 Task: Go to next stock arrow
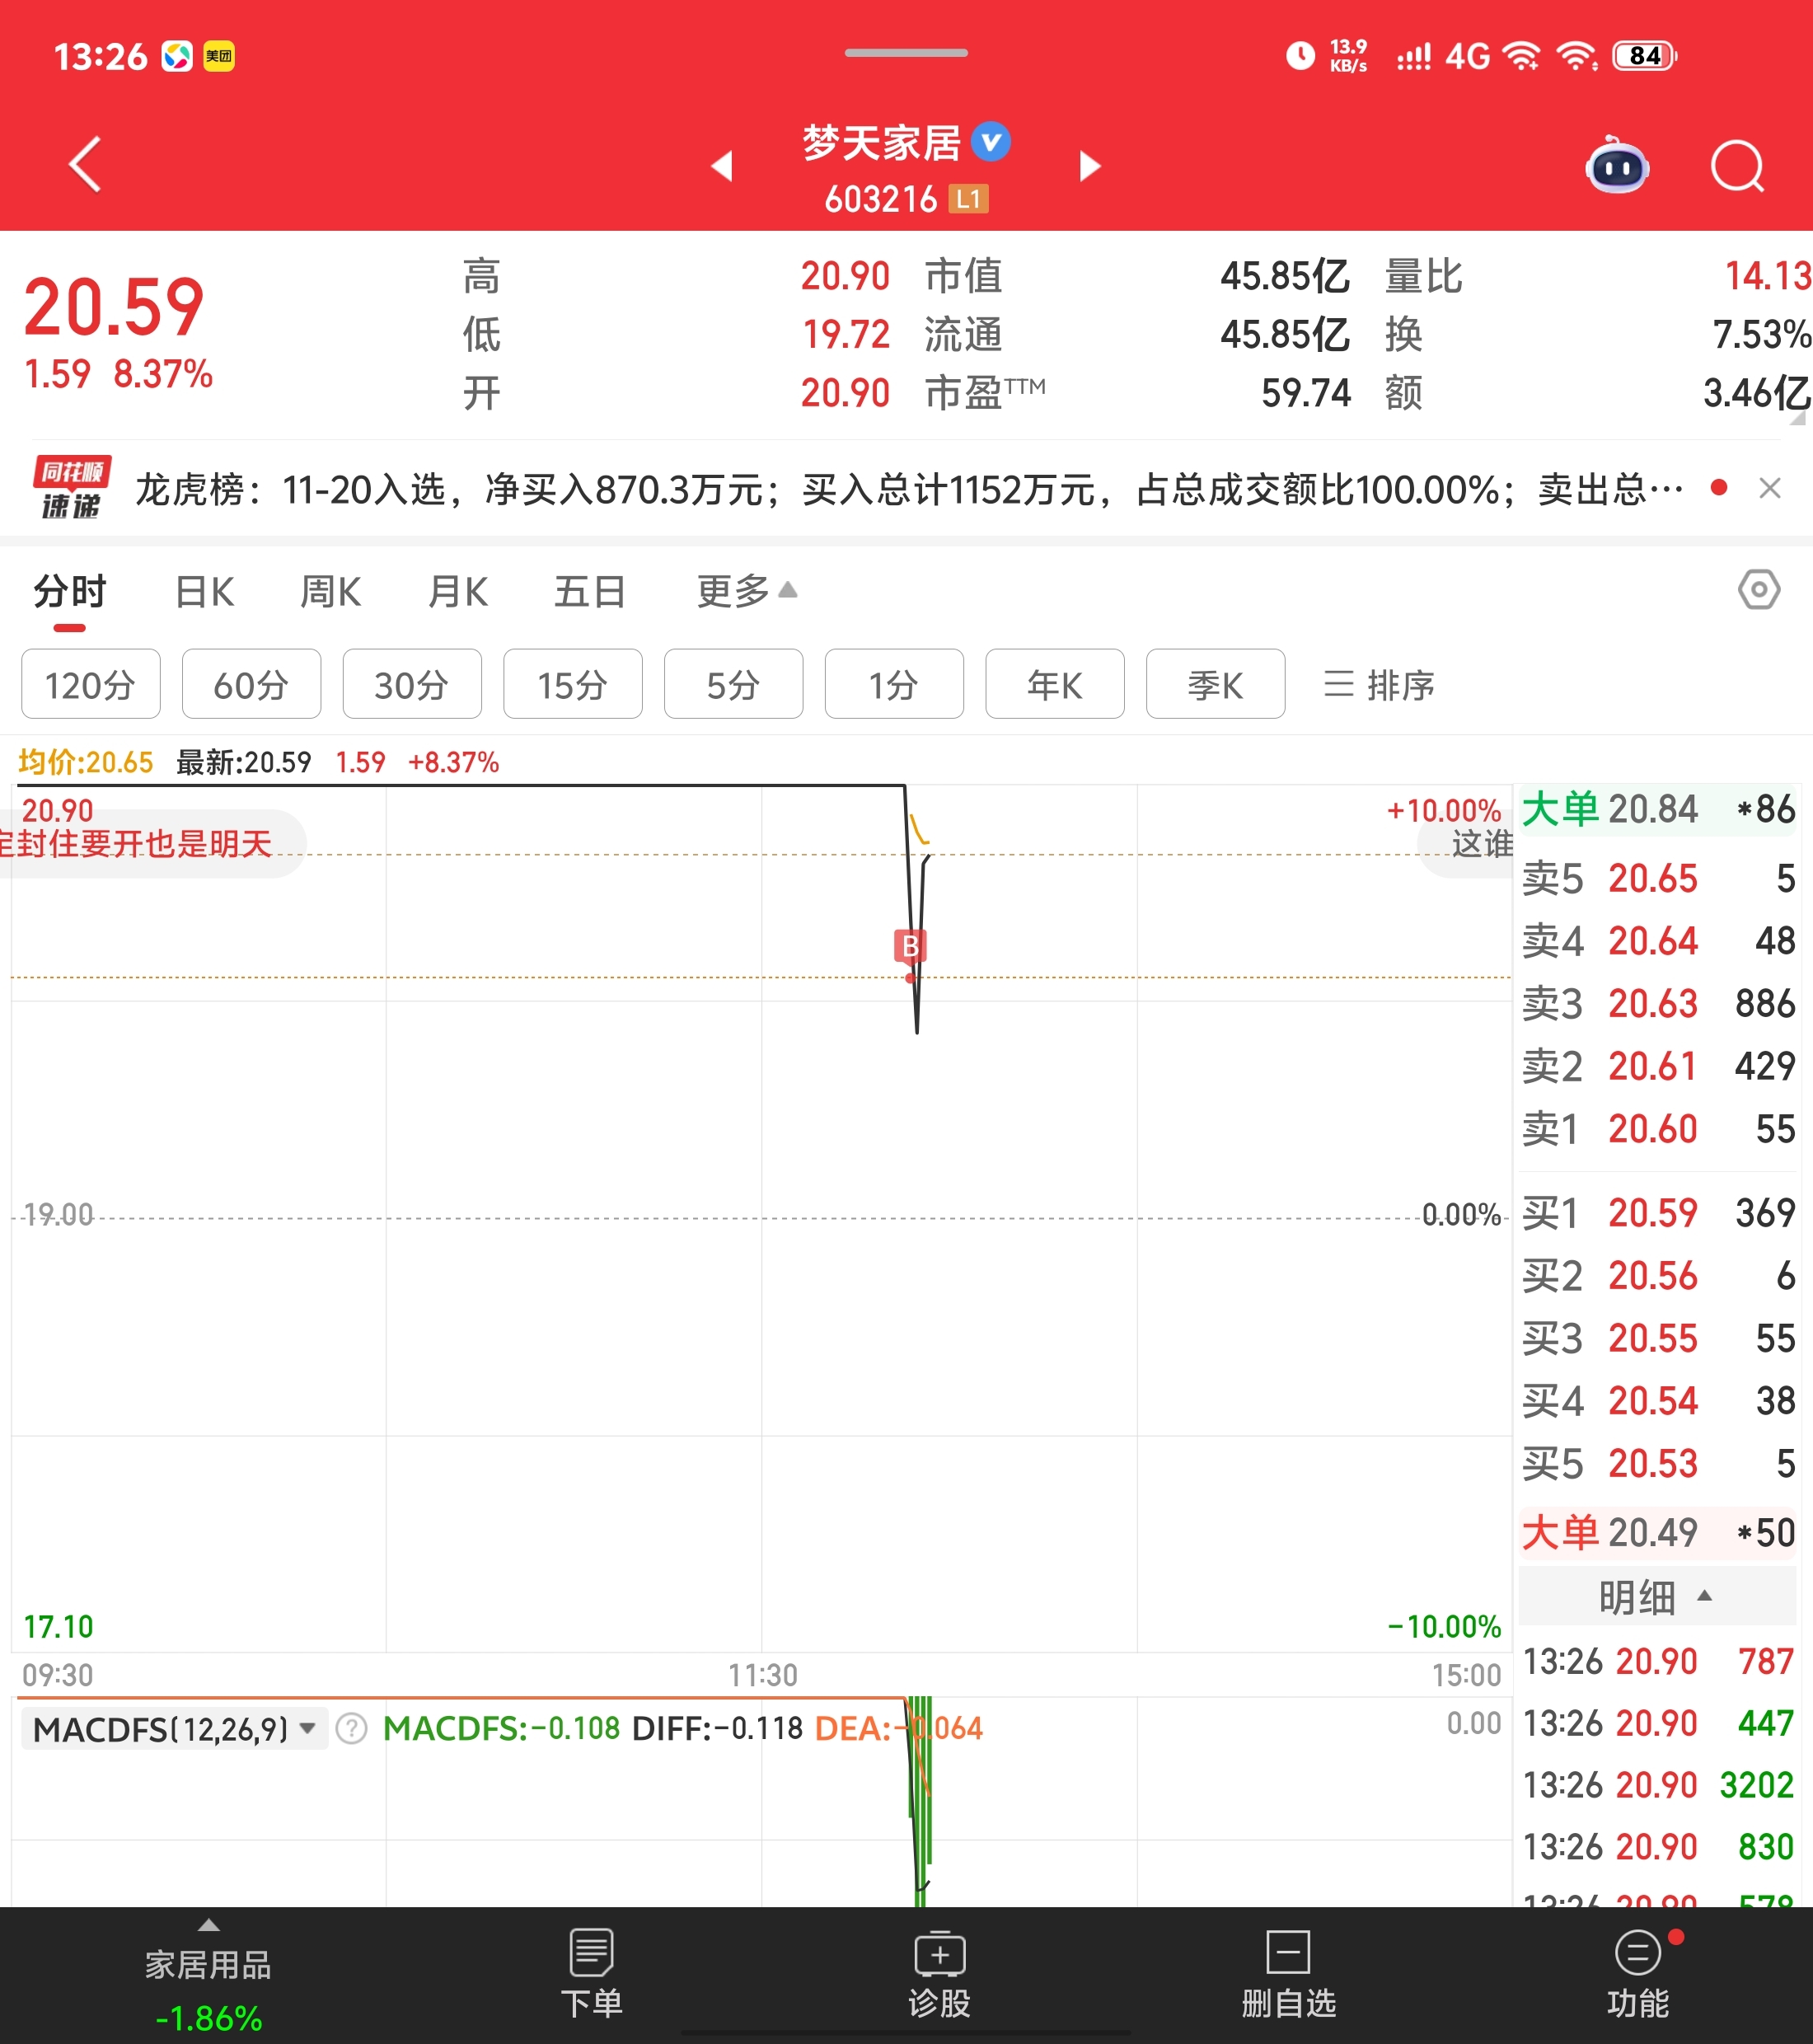1090,166
